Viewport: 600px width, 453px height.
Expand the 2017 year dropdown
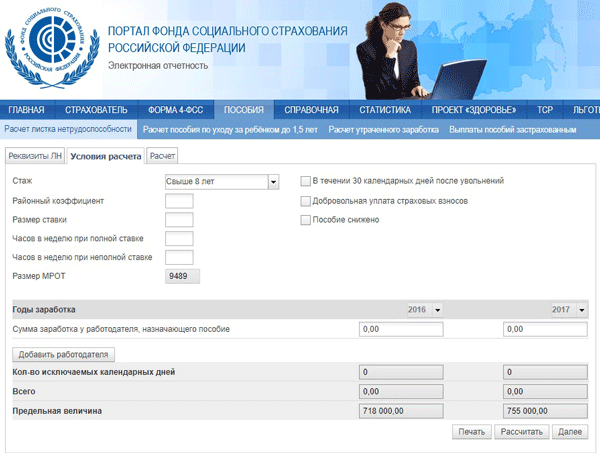coord(582,310)
